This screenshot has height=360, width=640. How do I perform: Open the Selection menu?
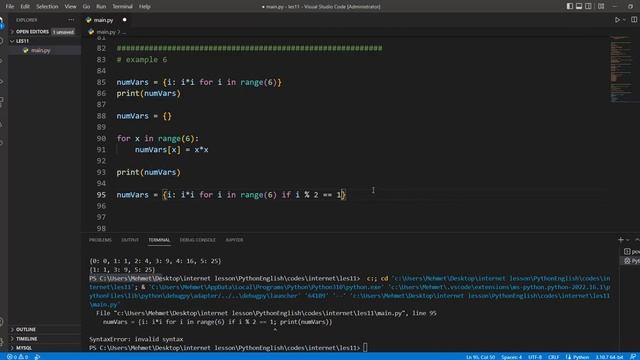point(47,7)
